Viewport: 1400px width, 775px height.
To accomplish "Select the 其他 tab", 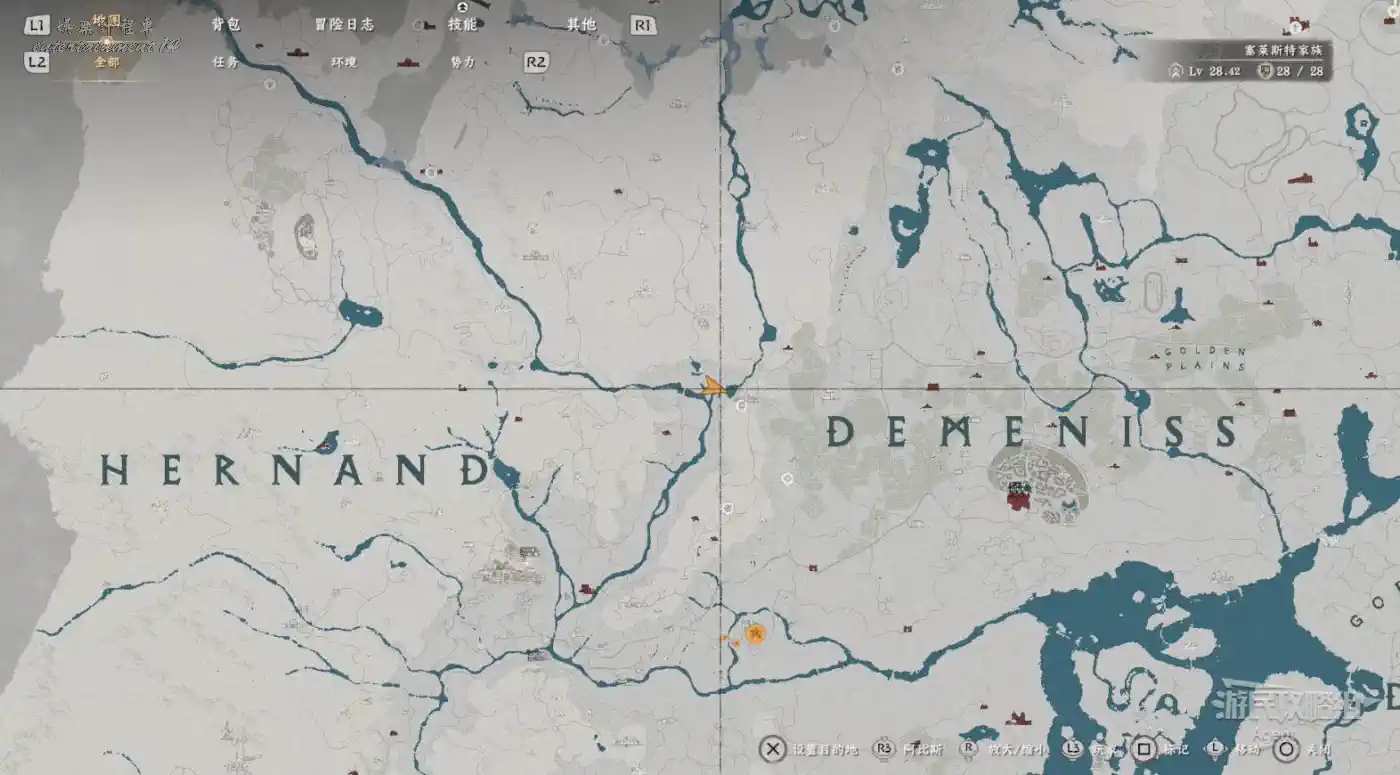I will [x=581, y=25].
